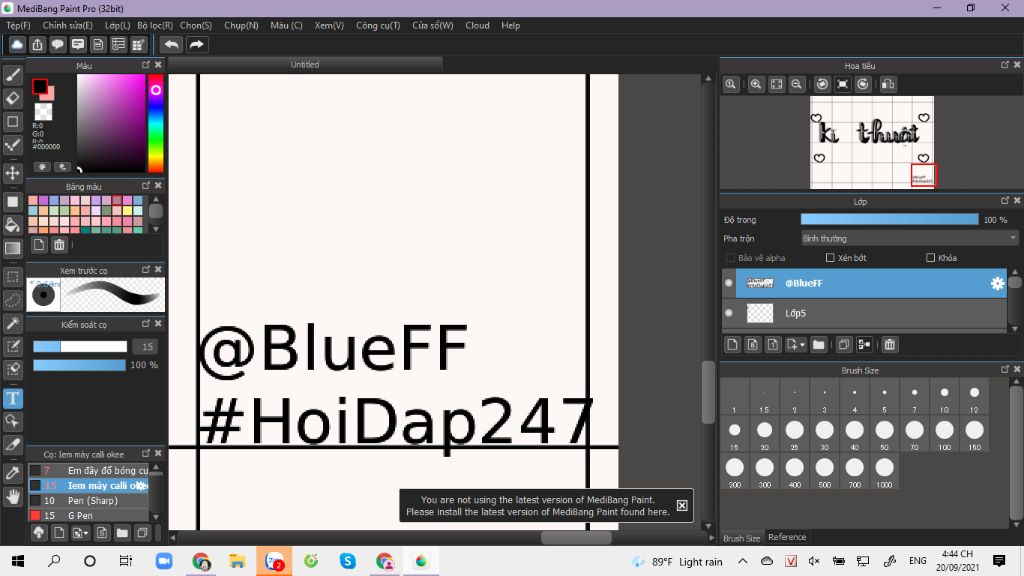Click the Redo arrow
The height and width of the screenshot is (576, 1024).
coord(196,44)
